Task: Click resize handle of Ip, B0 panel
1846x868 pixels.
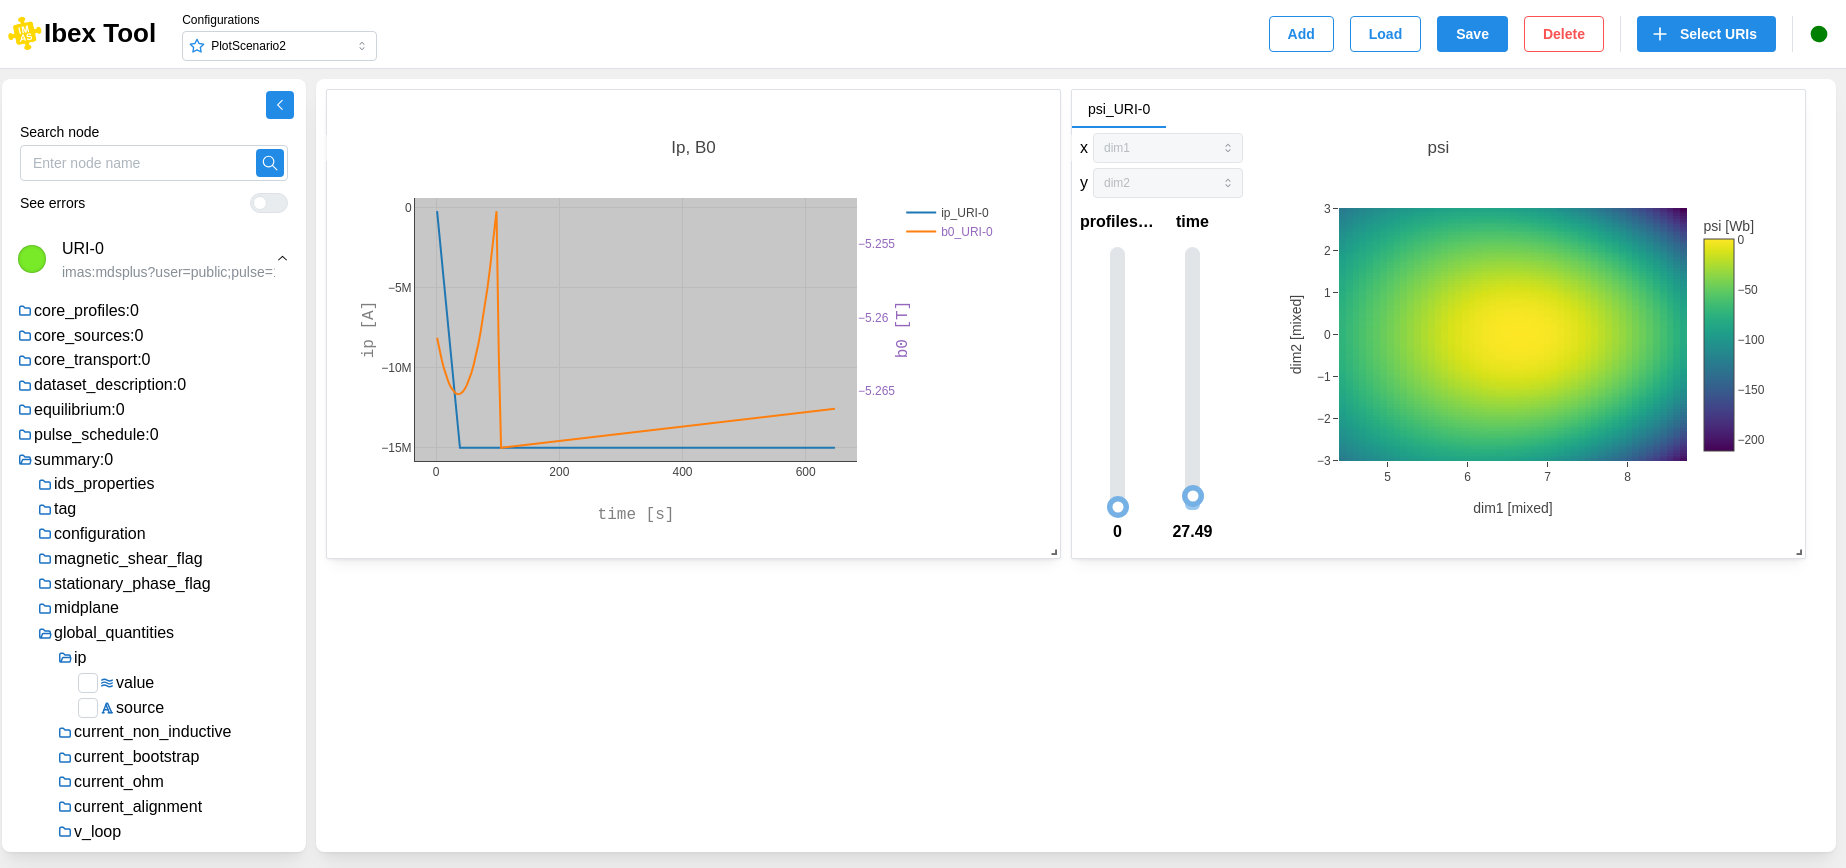Action: [1054, 552]
